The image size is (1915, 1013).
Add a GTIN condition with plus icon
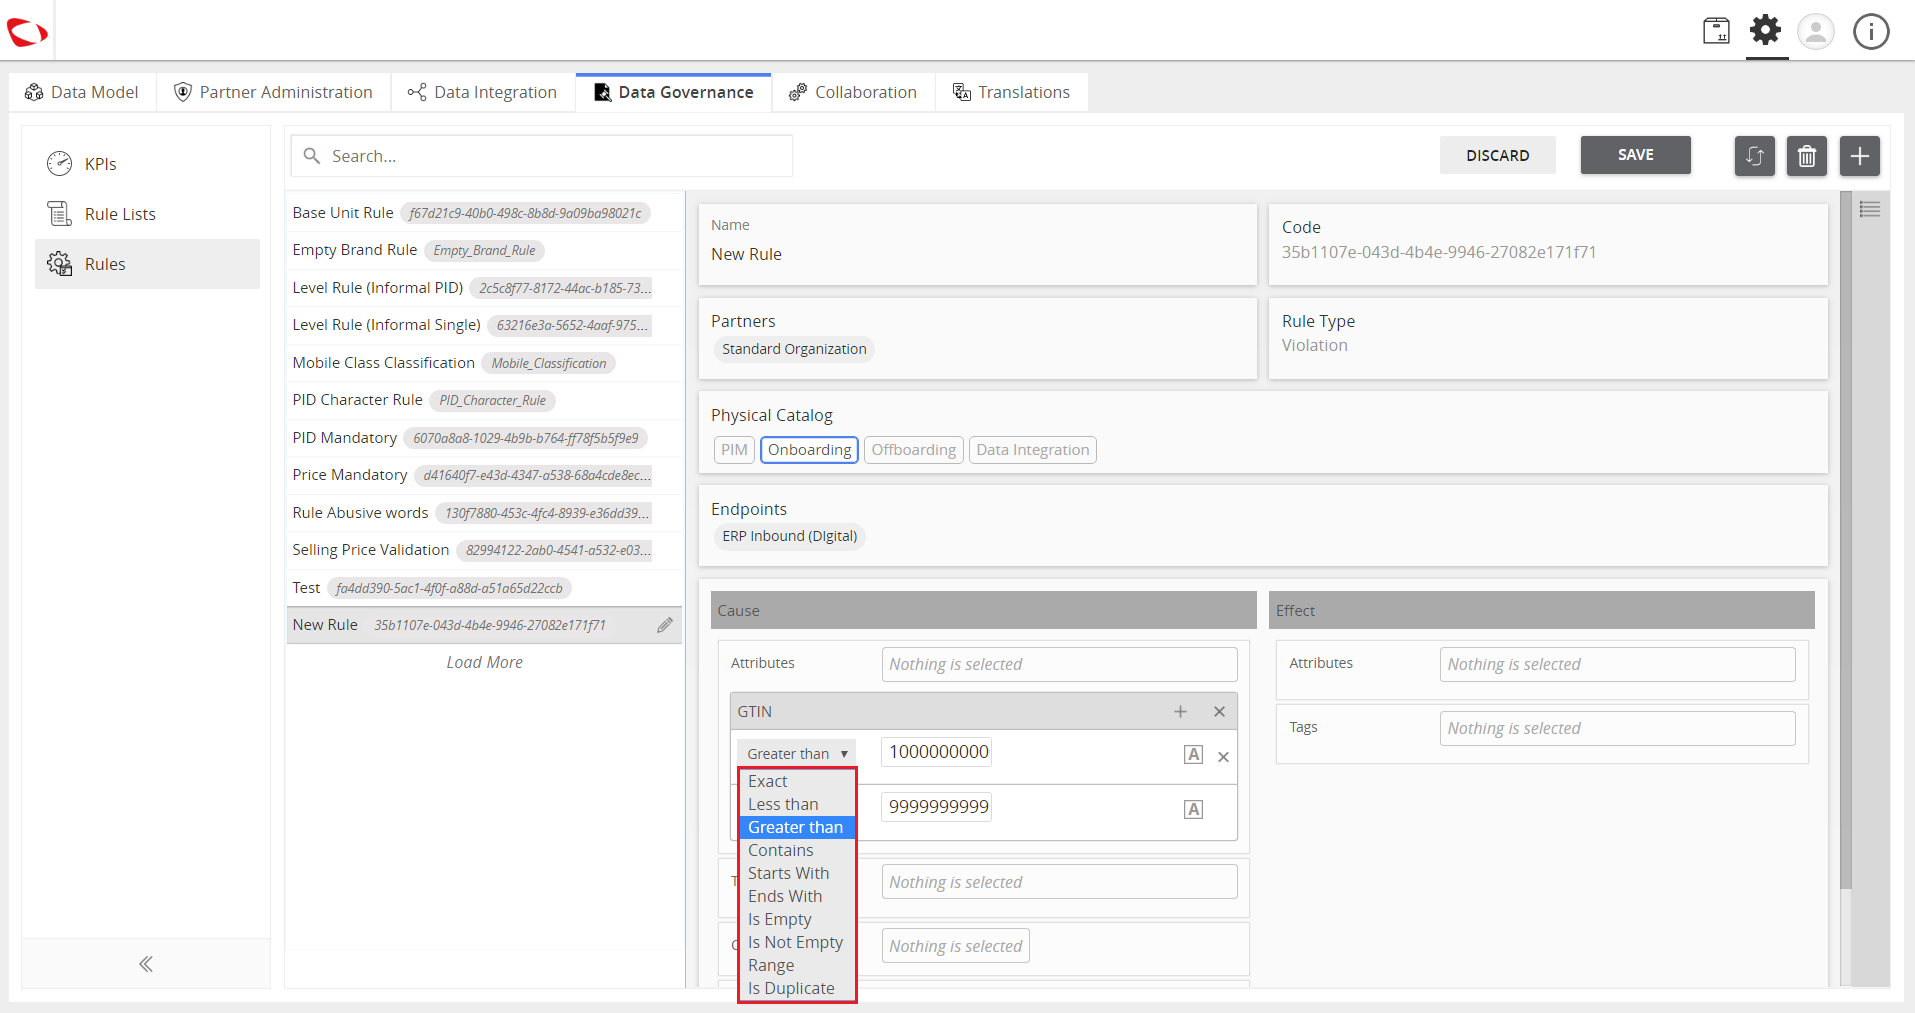[1180, 711]
